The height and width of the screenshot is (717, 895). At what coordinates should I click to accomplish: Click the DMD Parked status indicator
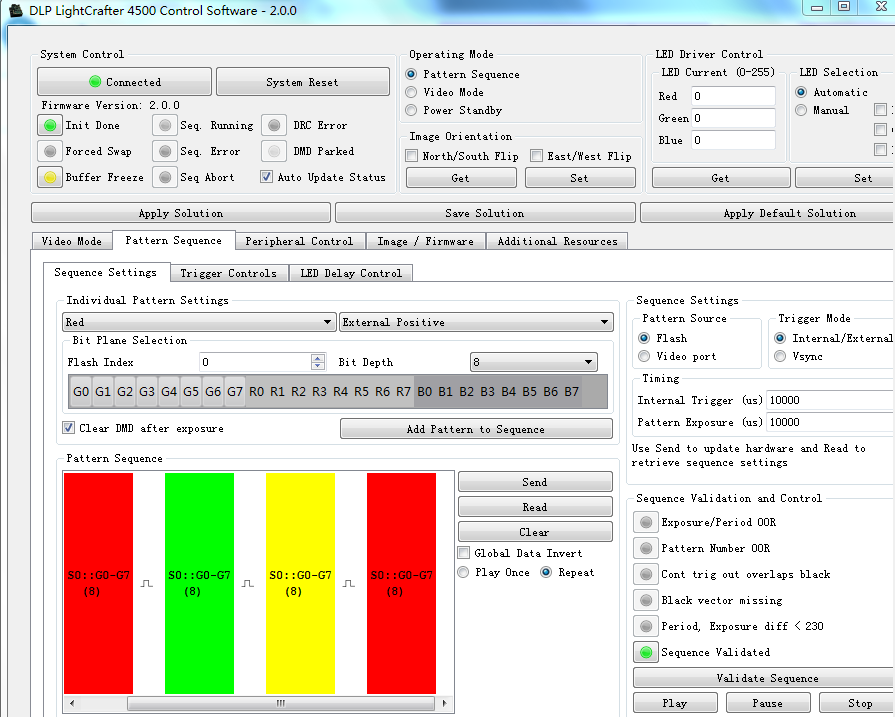tap(274, 151)
